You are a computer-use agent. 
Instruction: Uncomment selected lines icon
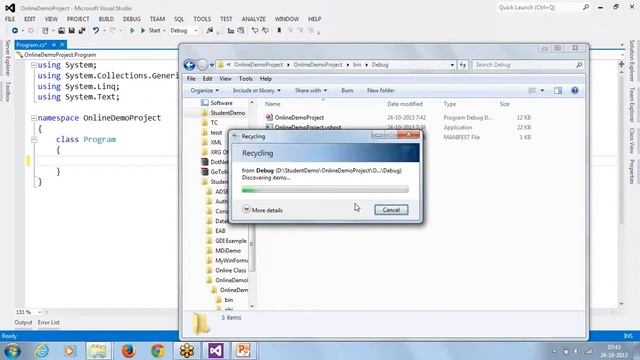265,31
